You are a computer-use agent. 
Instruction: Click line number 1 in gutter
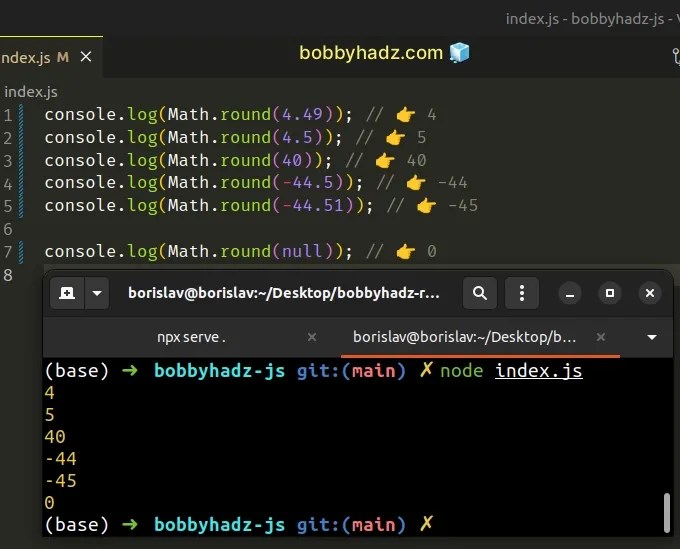click(8, 115)
